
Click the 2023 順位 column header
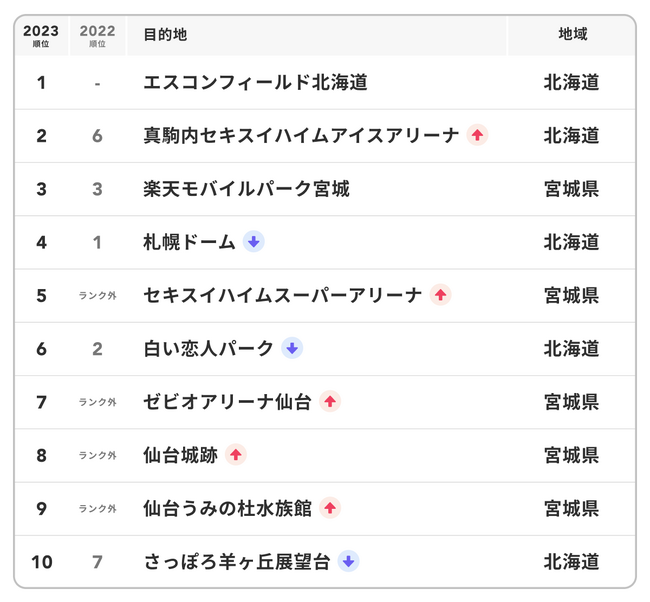pos(41,35)
